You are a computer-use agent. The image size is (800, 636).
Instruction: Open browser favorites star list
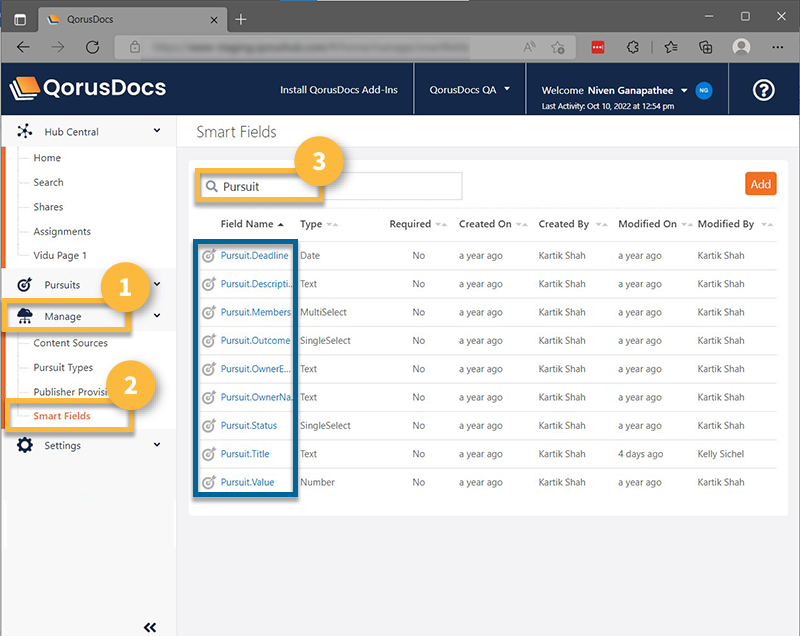(x=671, y=47)
